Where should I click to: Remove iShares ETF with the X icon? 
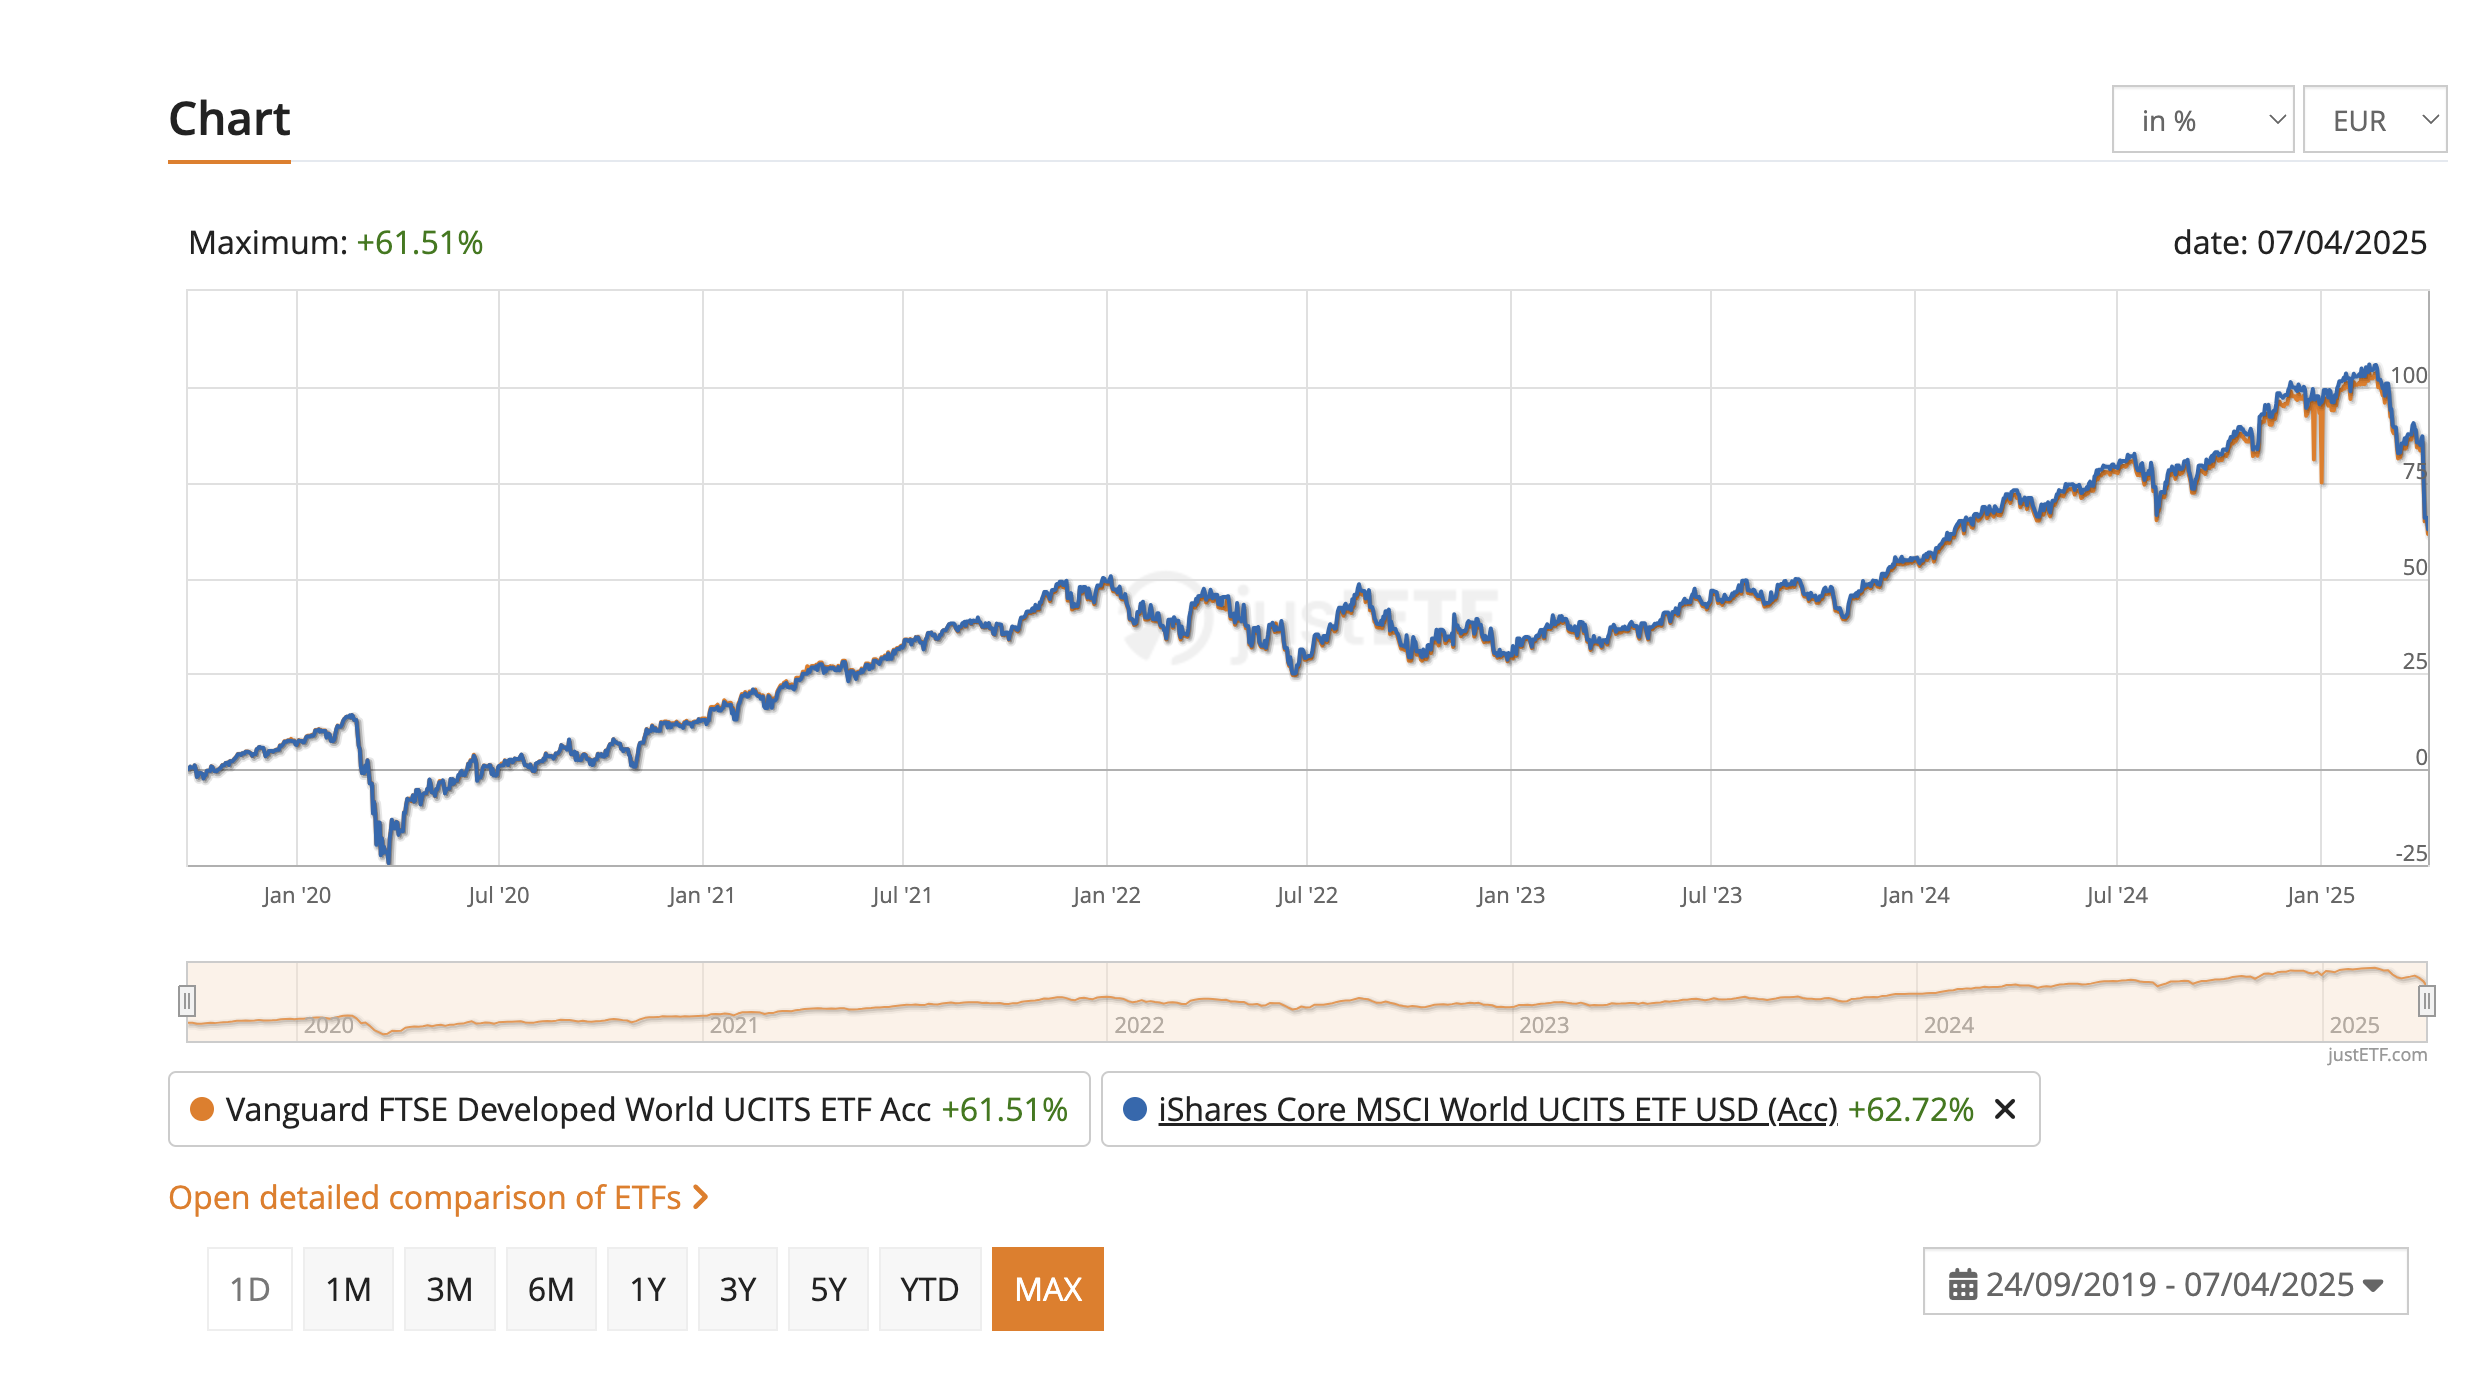coord(2004,1109)
